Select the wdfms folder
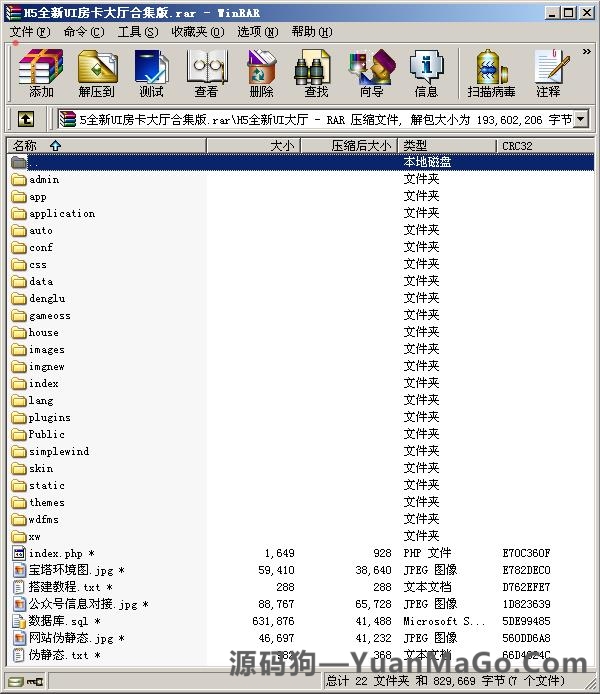This screenshot has width=600, height=694. click(x=35, y=519)
